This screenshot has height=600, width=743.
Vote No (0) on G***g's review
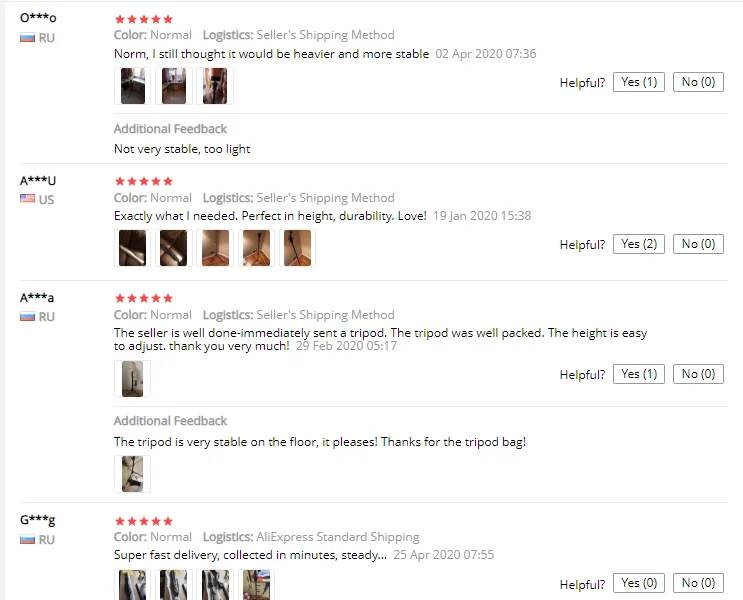coord(698,583)
